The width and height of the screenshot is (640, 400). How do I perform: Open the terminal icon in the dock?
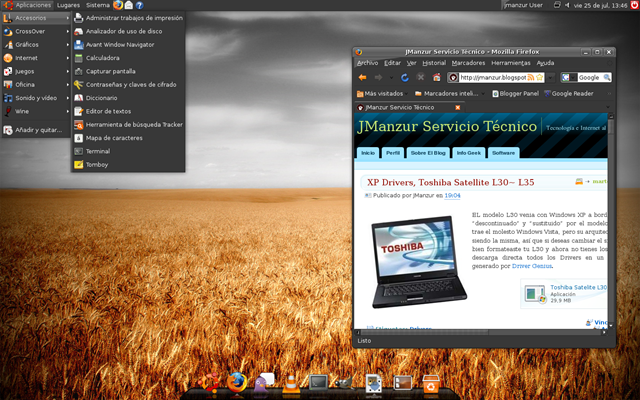[318, 383]
